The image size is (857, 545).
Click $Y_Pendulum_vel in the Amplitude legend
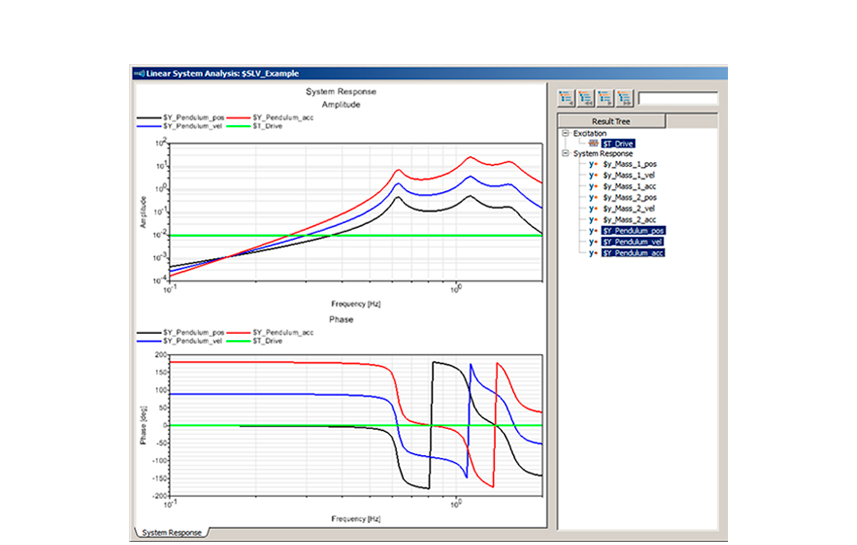coord(192,126)
